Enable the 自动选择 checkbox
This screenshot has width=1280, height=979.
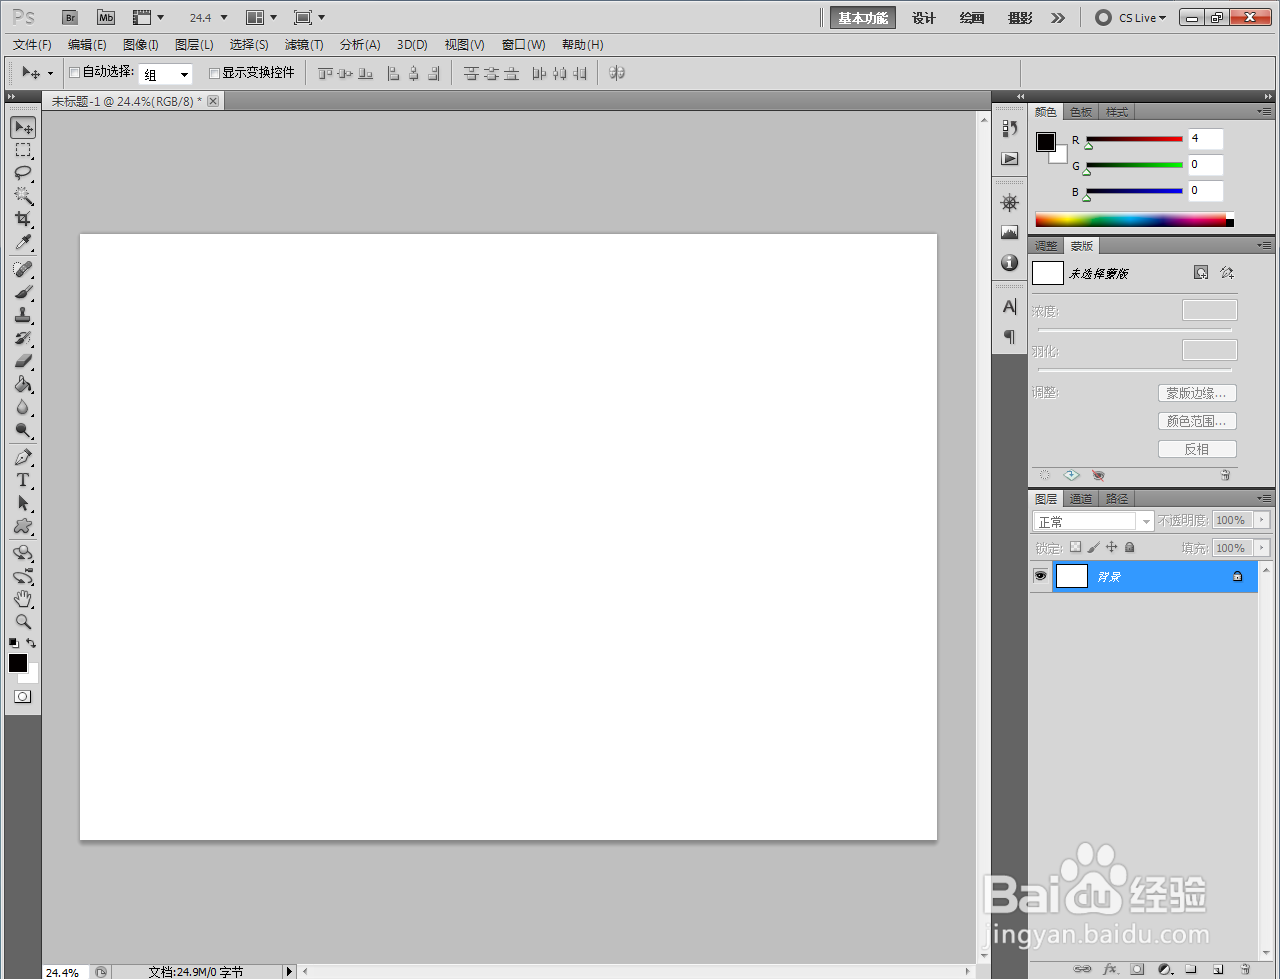click(74, 73)
